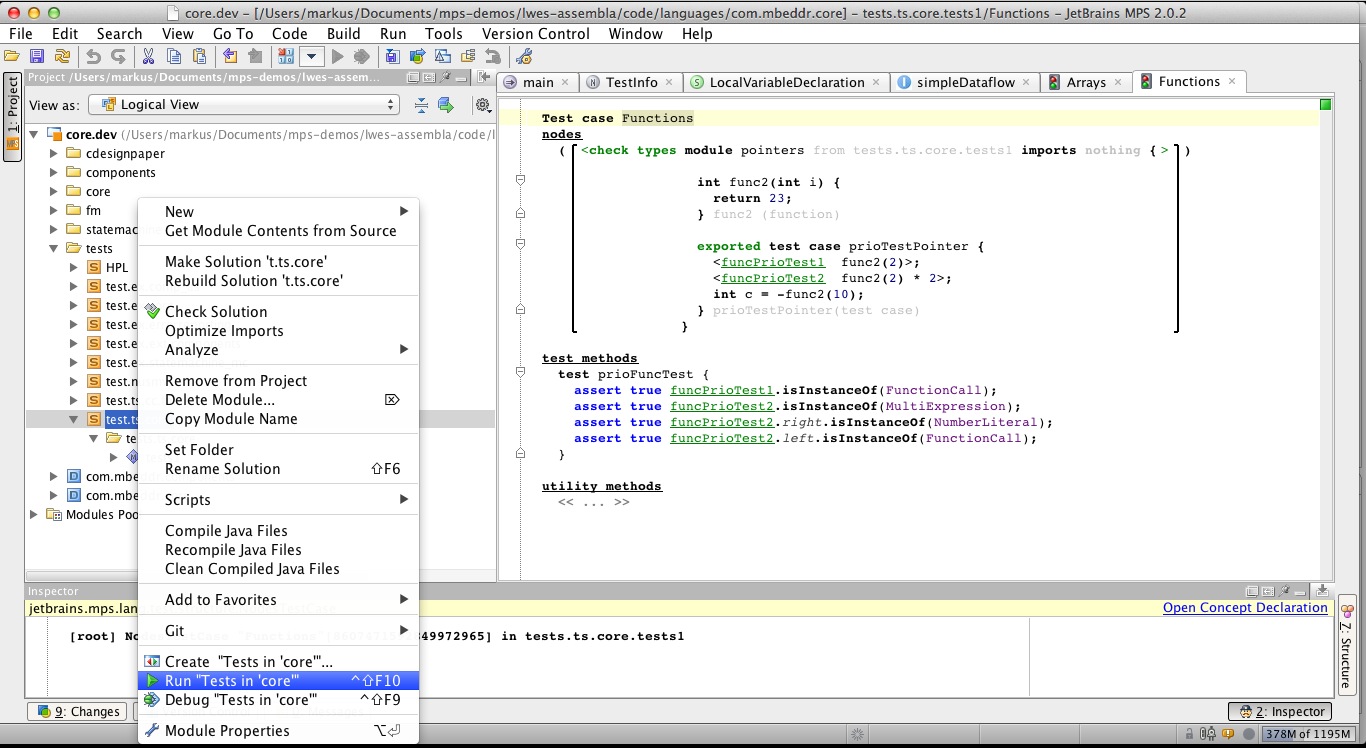Click the collapsed '<< ... >>' utility methods placeholder
This screenshot has width=1366, height=748.
594,502
